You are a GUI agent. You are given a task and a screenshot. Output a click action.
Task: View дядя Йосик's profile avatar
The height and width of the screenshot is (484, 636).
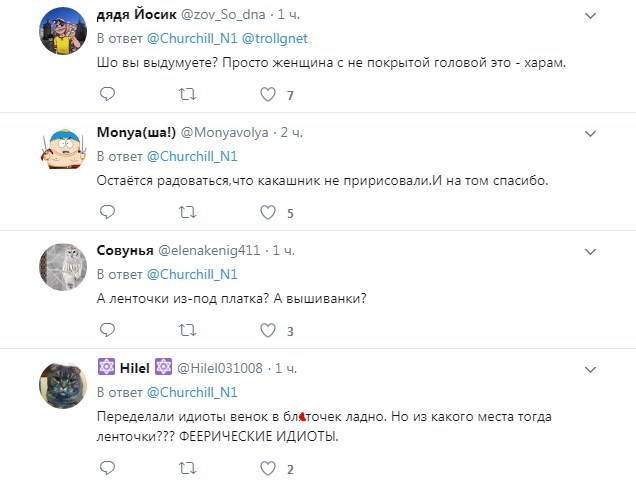click(x=62, y=34)
